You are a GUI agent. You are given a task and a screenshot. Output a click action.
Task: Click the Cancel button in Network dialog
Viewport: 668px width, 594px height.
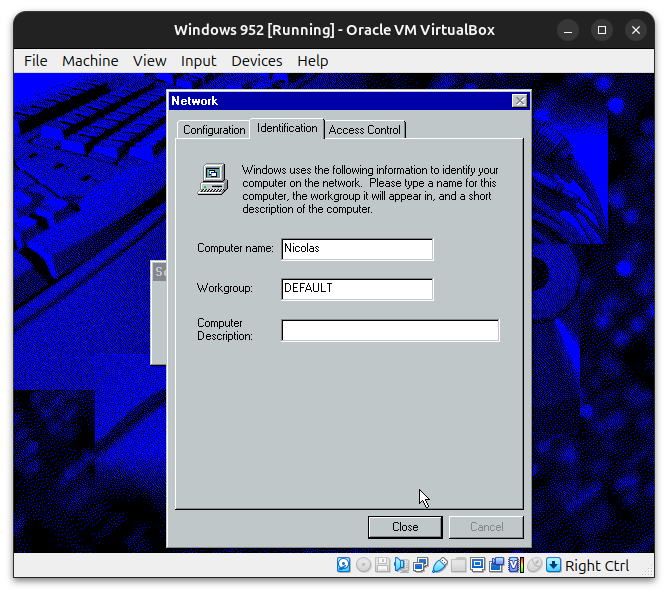click(487, 527)
